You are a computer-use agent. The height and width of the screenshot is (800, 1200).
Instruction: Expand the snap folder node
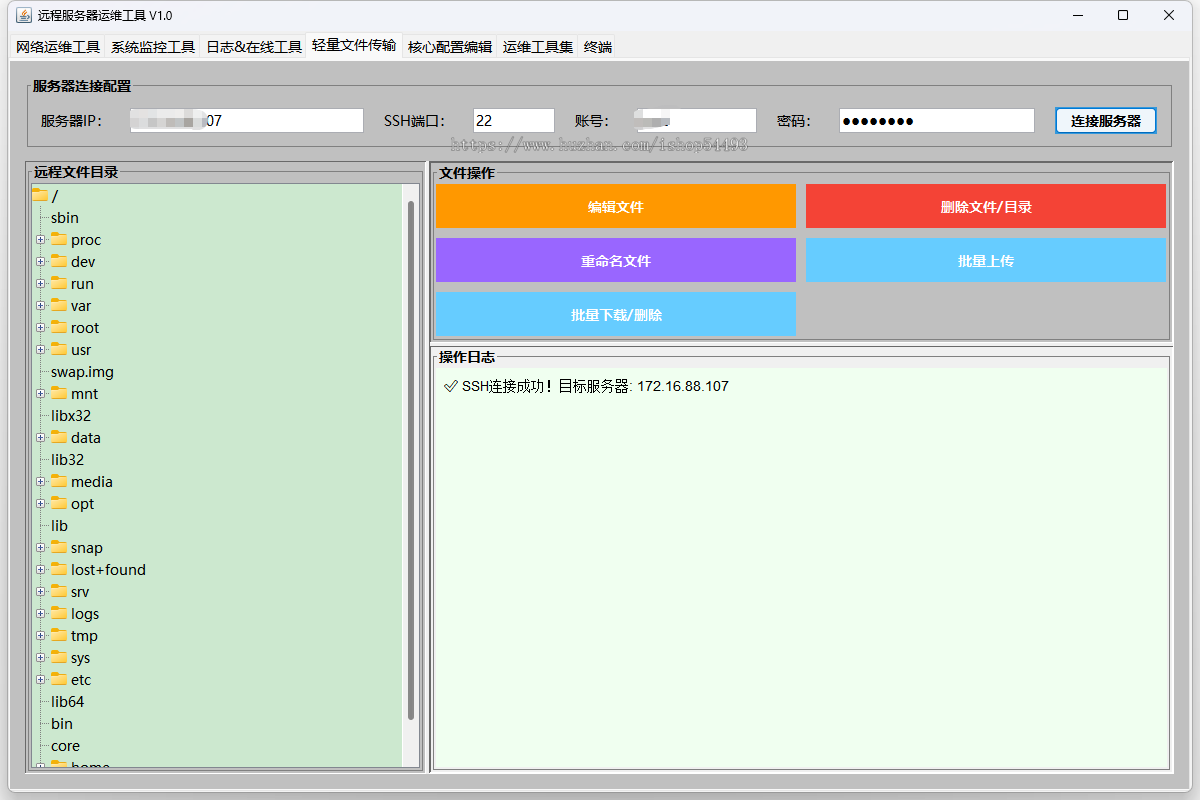pyautogui.click(x=41, y=548)
